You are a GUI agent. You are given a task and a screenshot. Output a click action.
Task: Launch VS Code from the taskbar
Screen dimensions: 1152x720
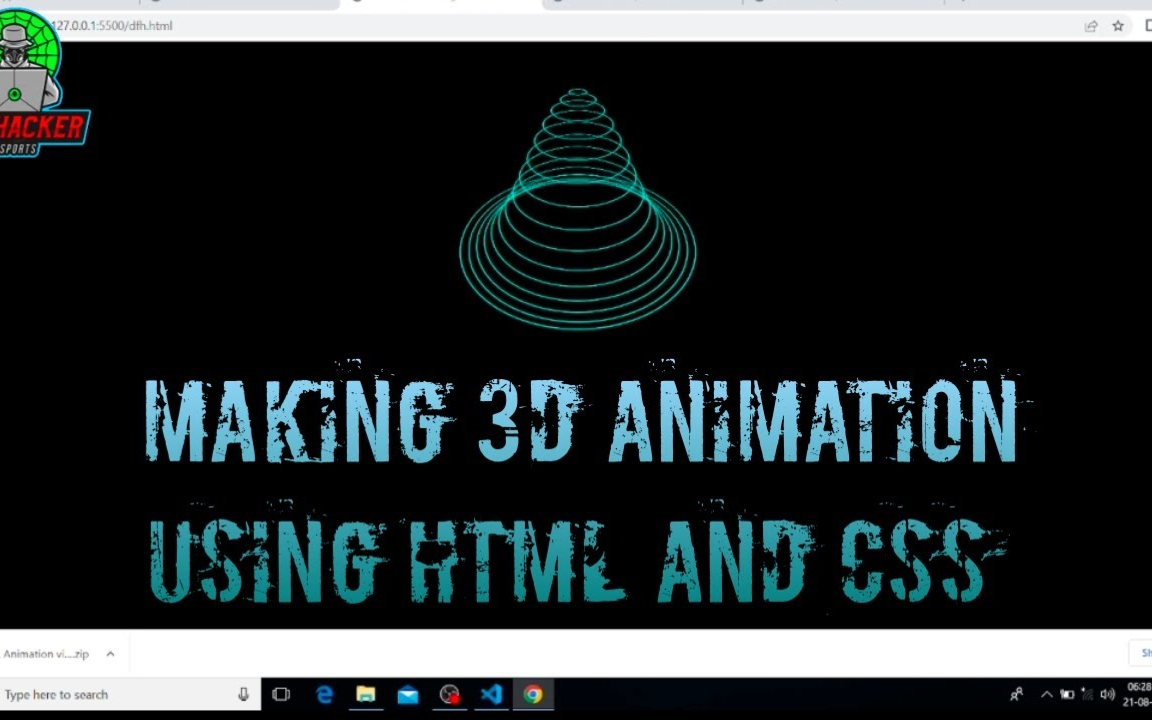coord(490,694)
